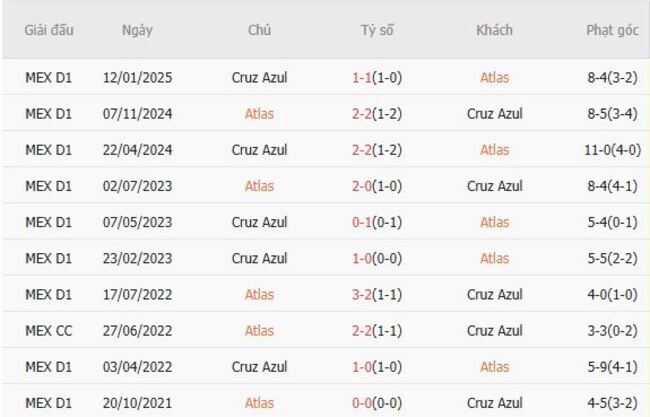Image resolution: width=650 pixels, height=417 pixels.
Task: Click the "Khách" column header
Action: pyautogui.click(x=494, y=30)
